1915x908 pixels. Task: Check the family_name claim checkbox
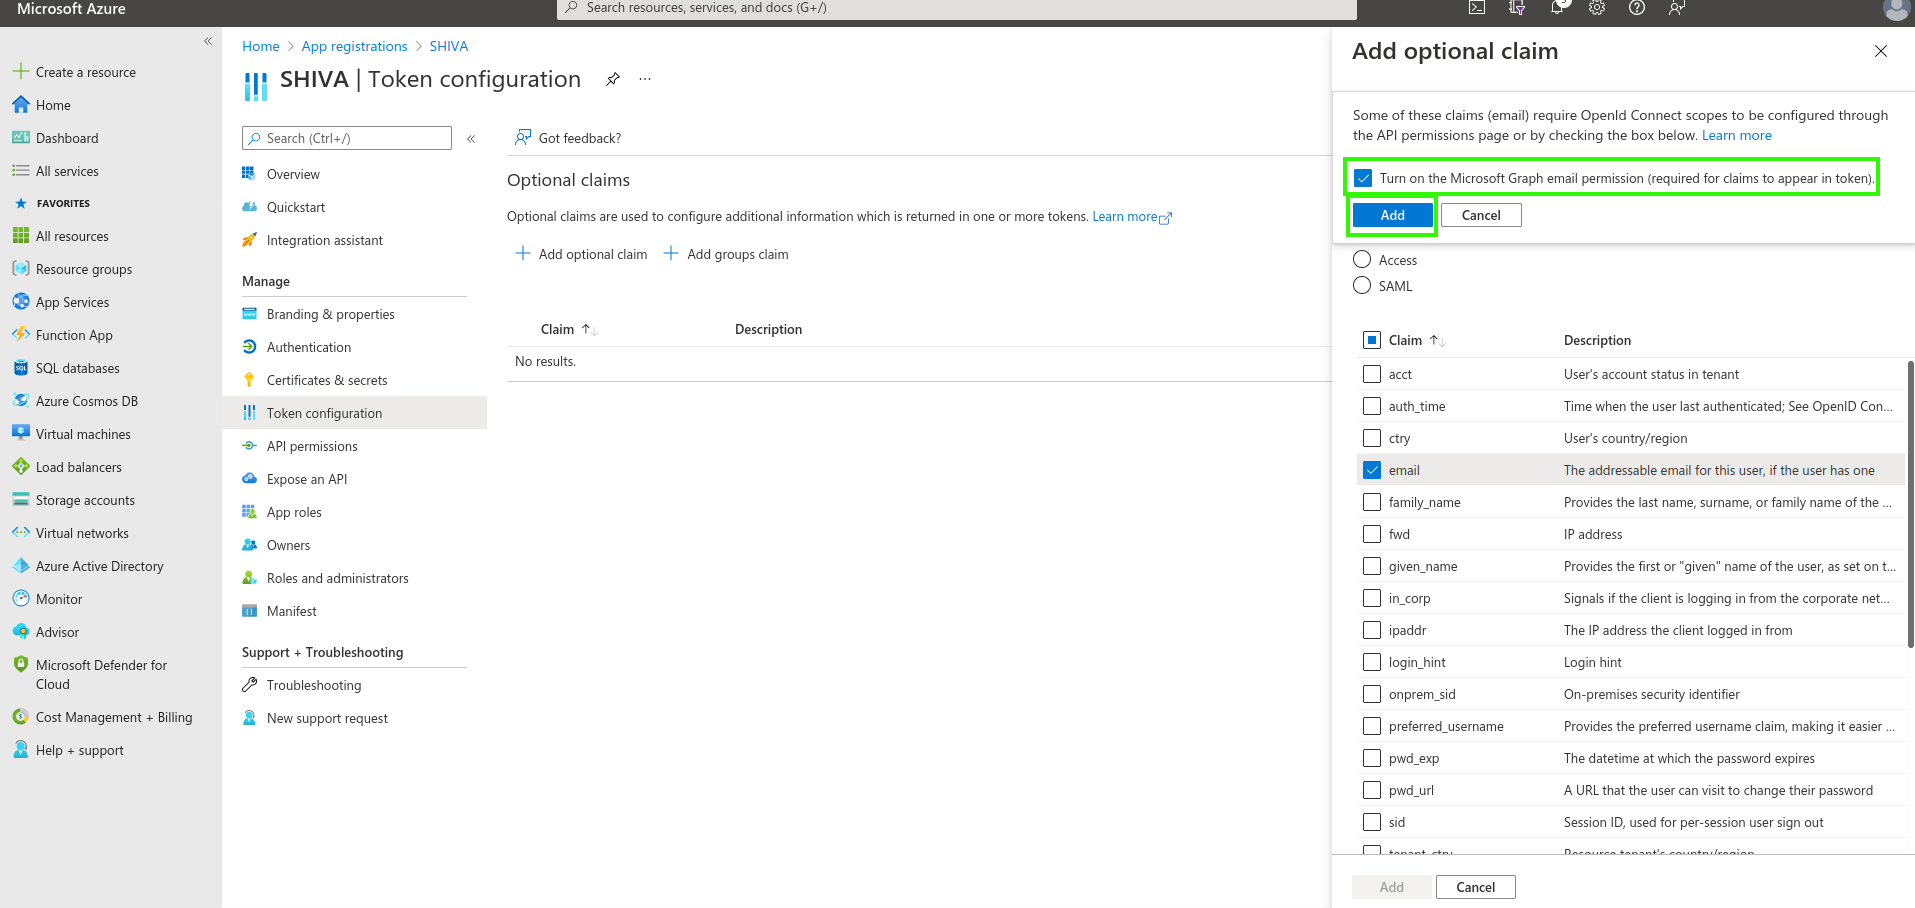pyautogui.click(x=1372, y=502)
